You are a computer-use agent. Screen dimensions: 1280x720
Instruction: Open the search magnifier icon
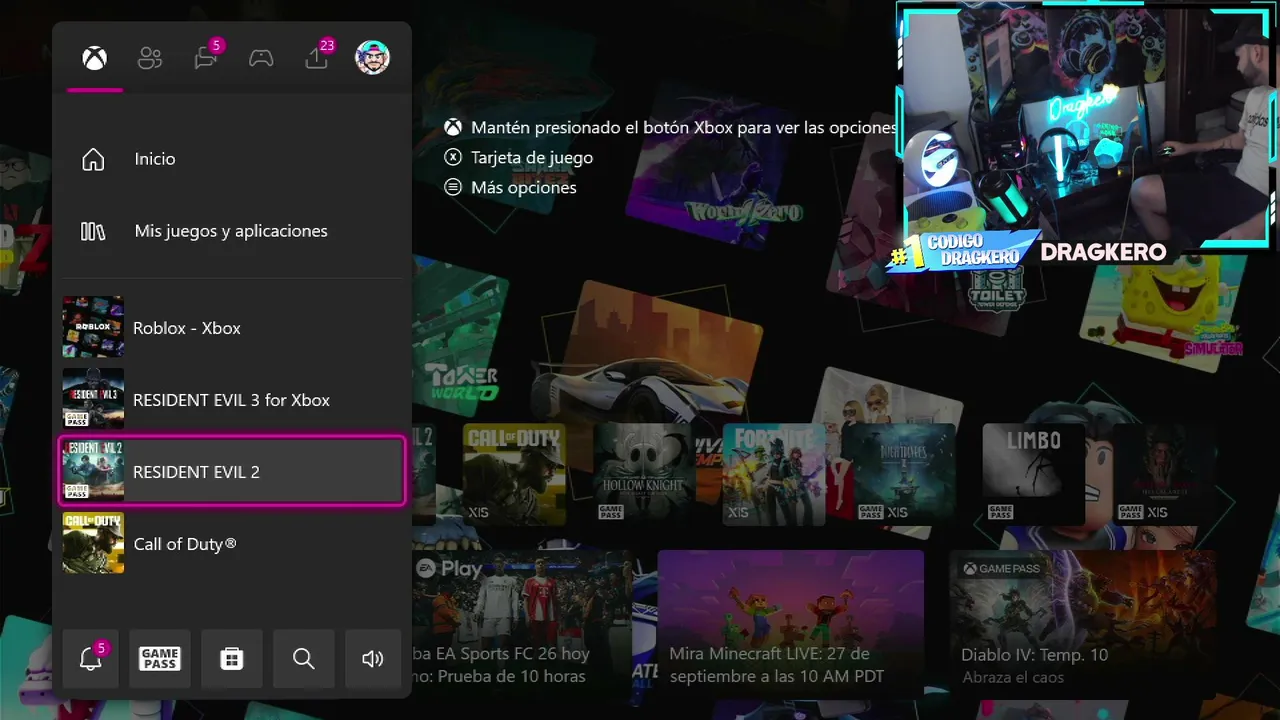pyautogui.click(x=303, y=658)
